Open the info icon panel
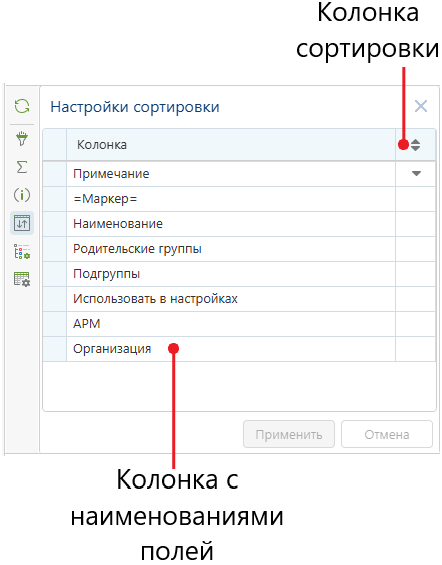The width and height of the screenshot is (442, 565). [22, 195]
